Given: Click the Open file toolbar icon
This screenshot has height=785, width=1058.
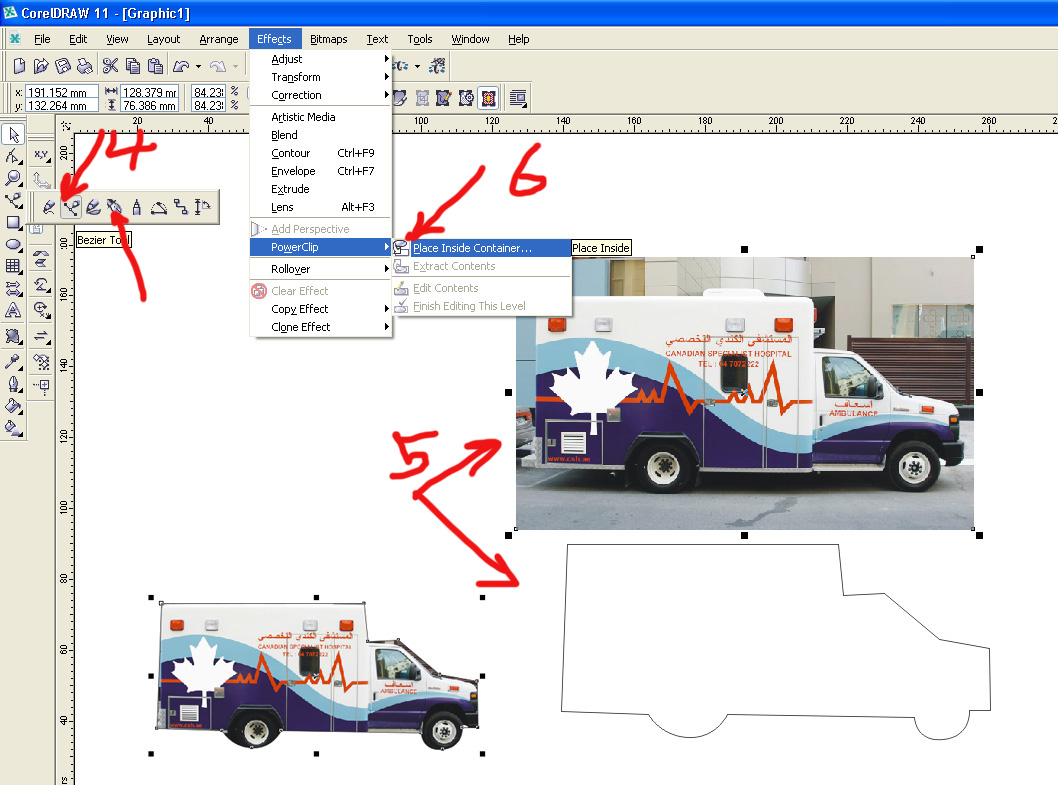Looking at the screenshot, I should 41,65.
